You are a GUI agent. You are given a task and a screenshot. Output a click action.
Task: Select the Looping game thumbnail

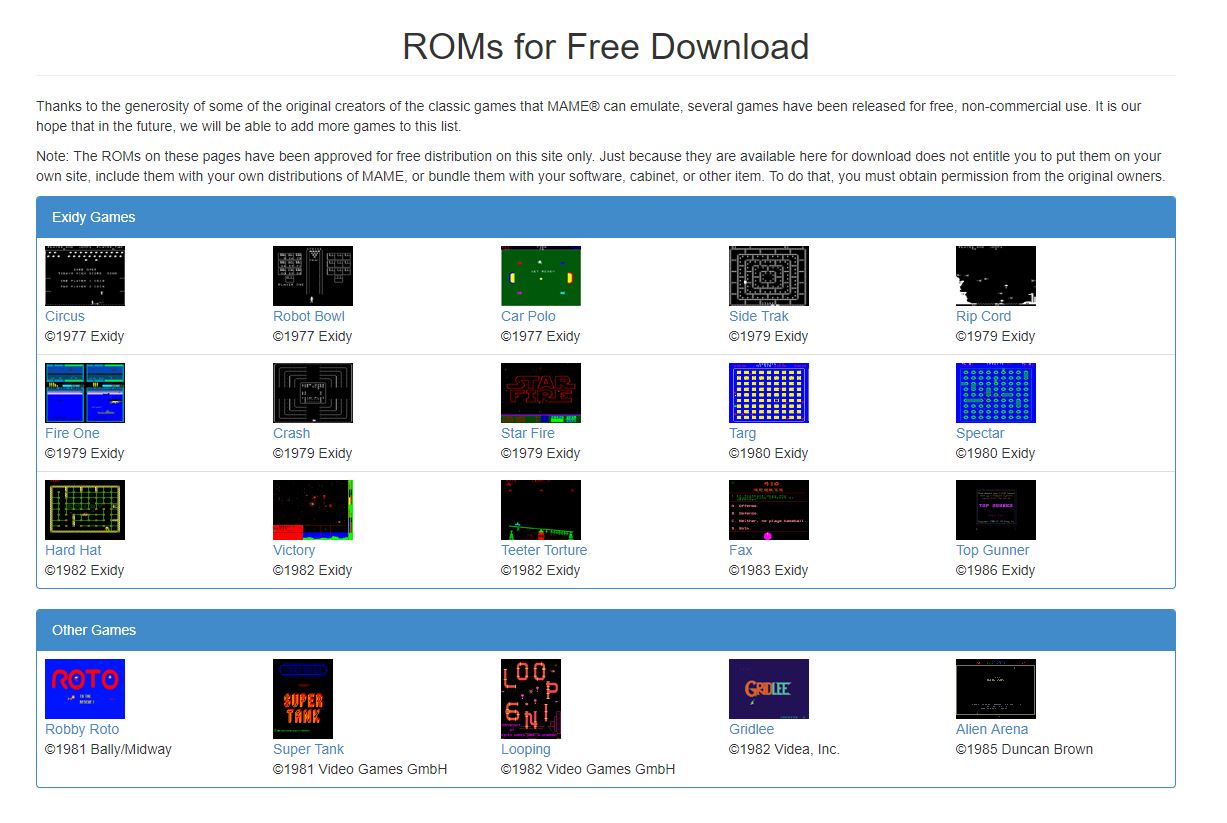(x=531, y=698)
